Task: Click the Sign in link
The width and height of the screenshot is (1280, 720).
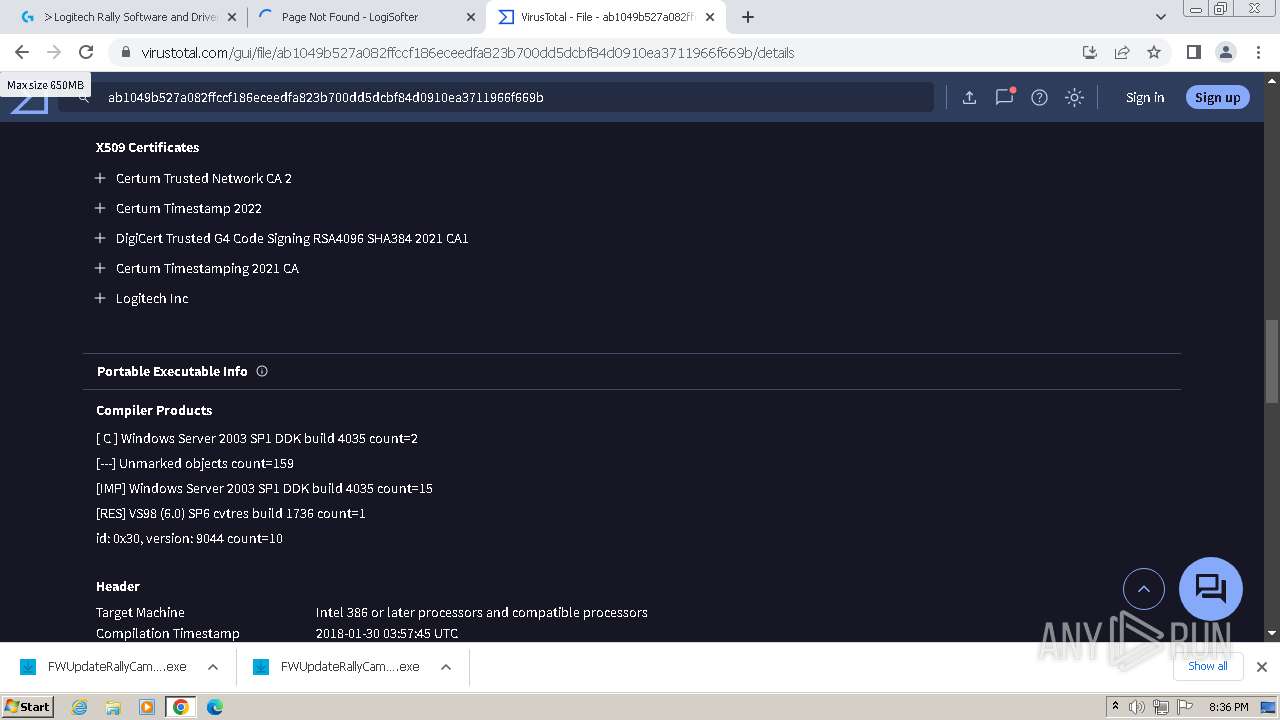Action: [x=1145, y=97]
